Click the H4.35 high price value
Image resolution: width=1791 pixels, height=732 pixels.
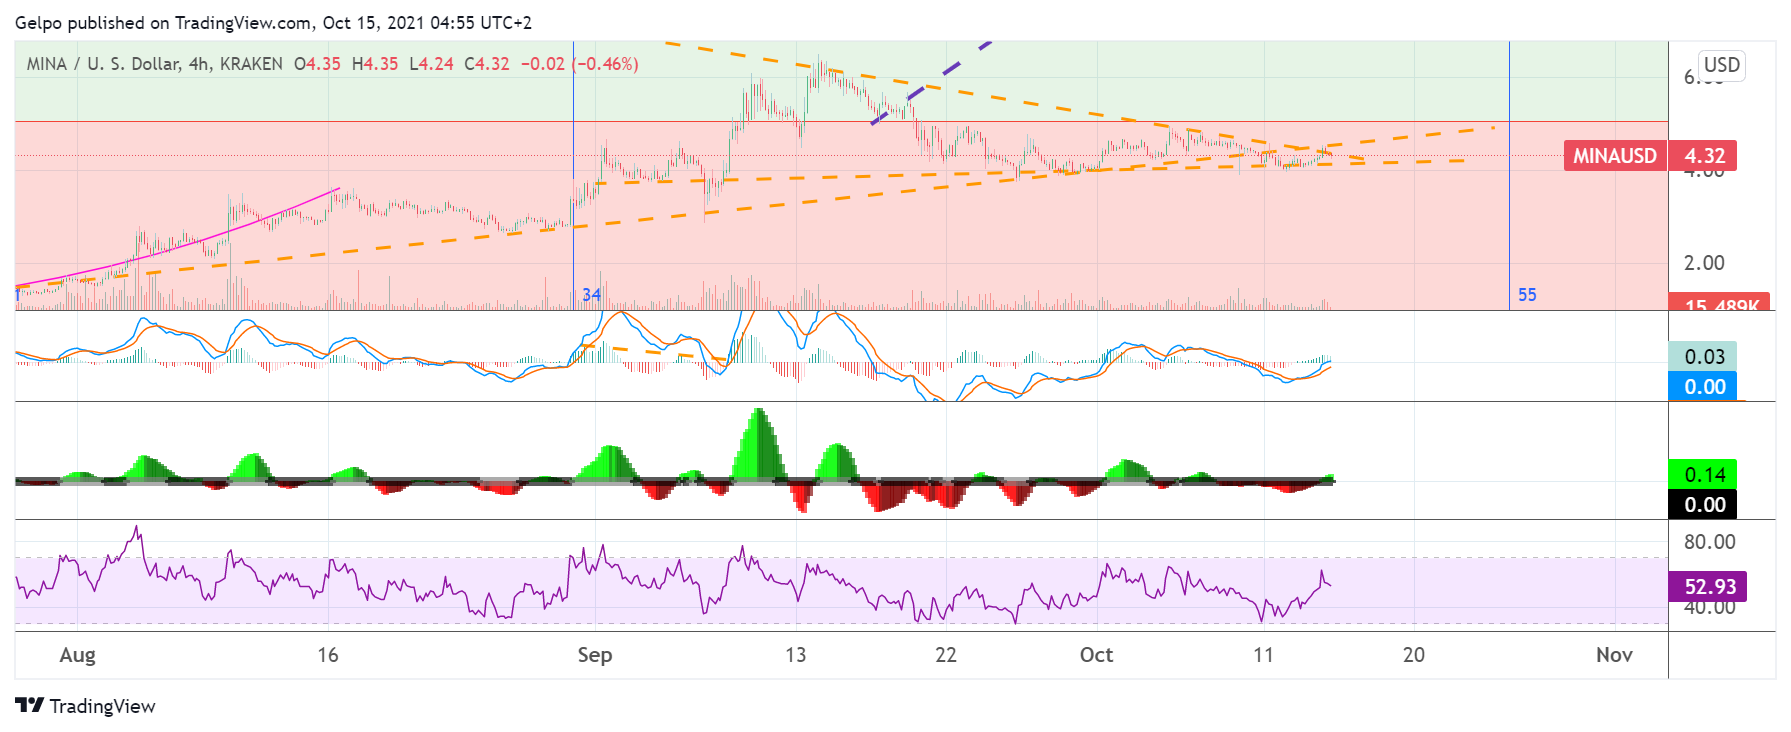point(375,64)
